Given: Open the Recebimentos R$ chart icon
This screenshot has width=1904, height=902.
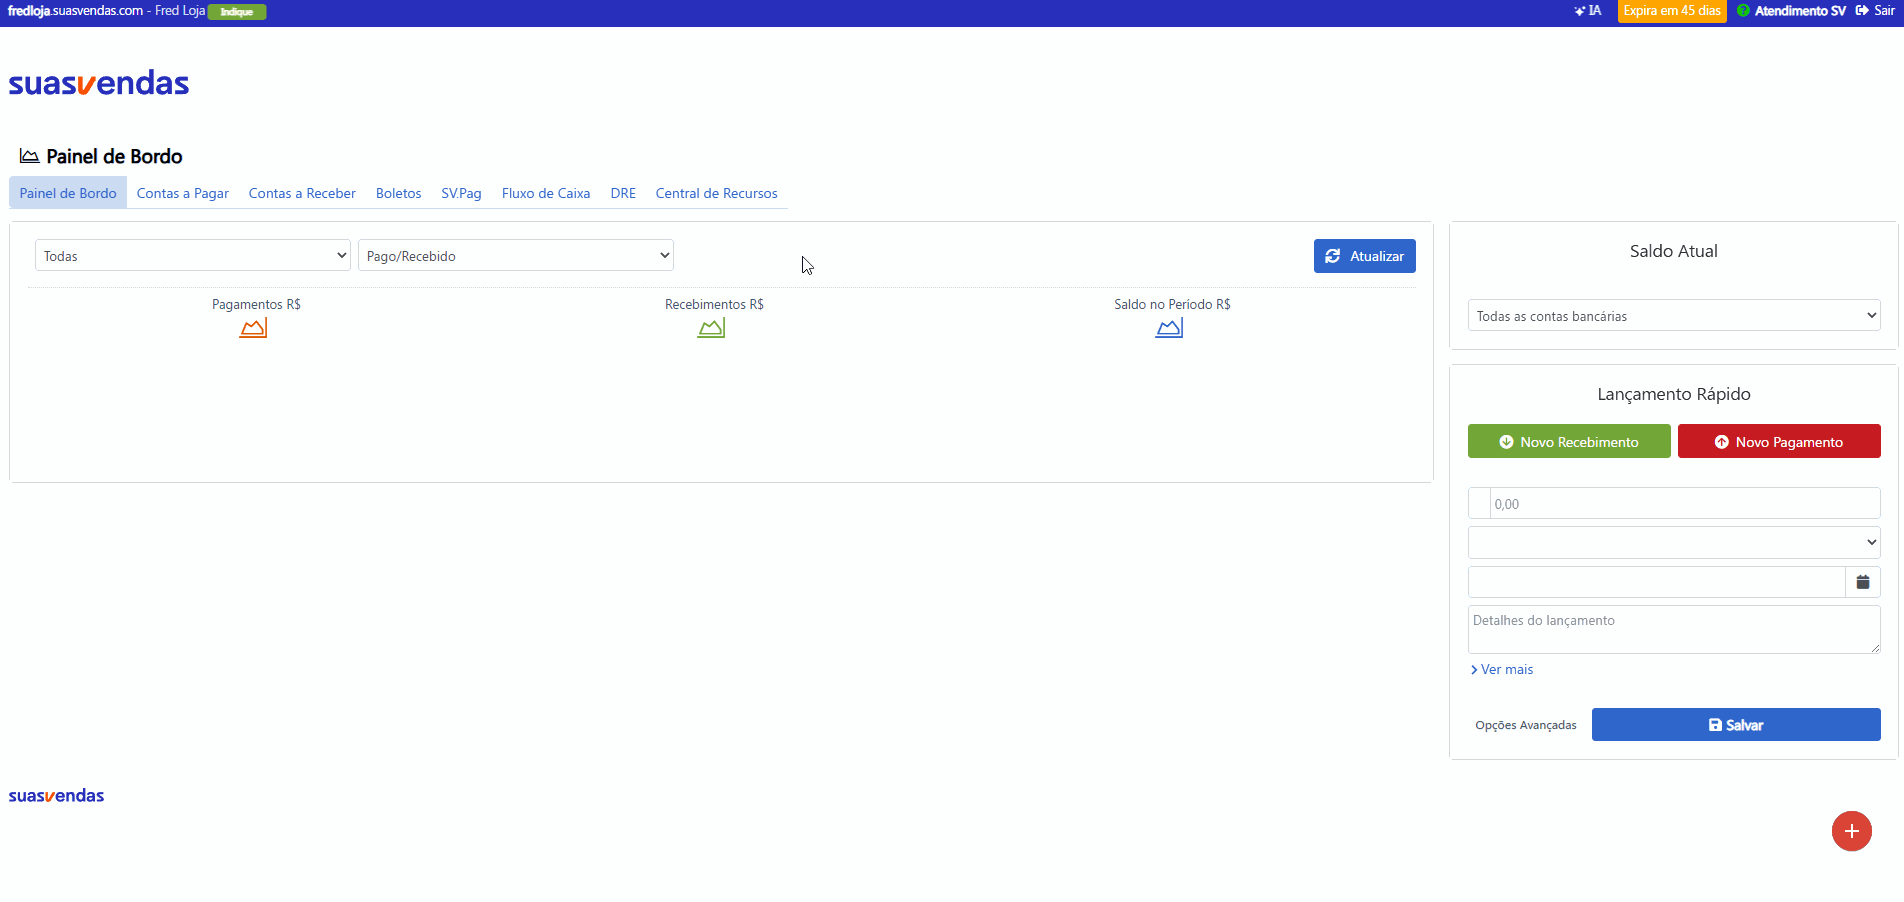Looking at the screenshot, I should [711, 328].
